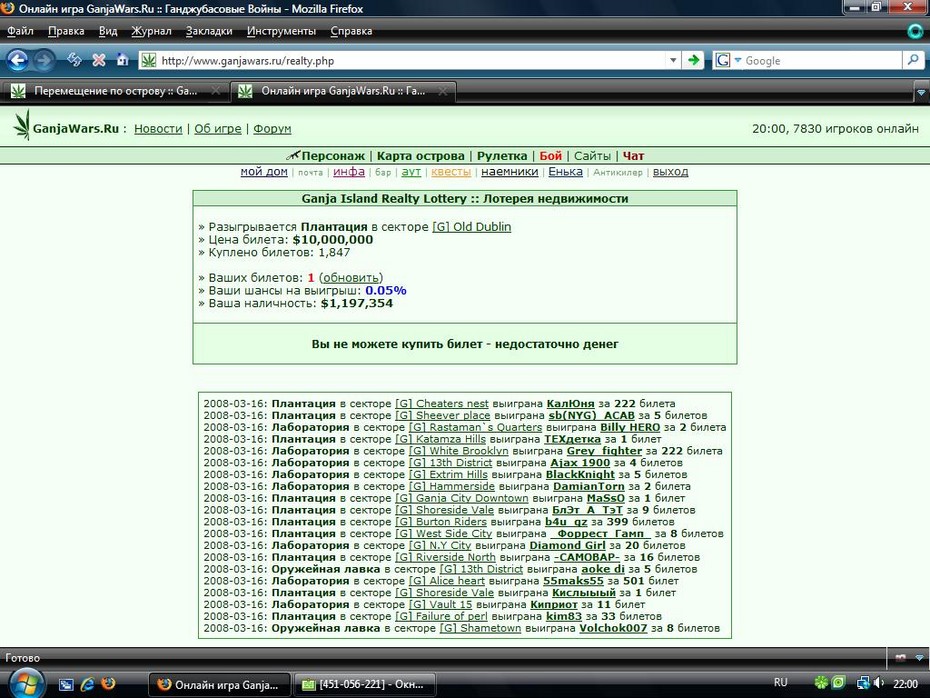Open the [G] Old Dublin sector link
930x698 pixels.
point(472,227)
